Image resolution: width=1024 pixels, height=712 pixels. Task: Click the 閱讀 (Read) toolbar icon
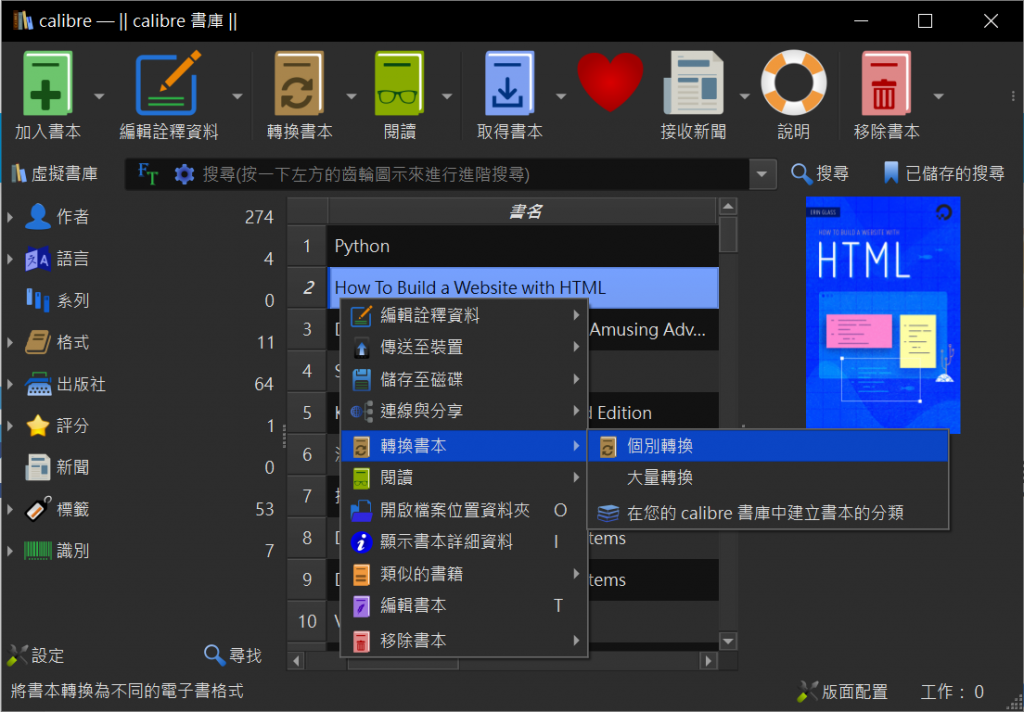[400, 84]
